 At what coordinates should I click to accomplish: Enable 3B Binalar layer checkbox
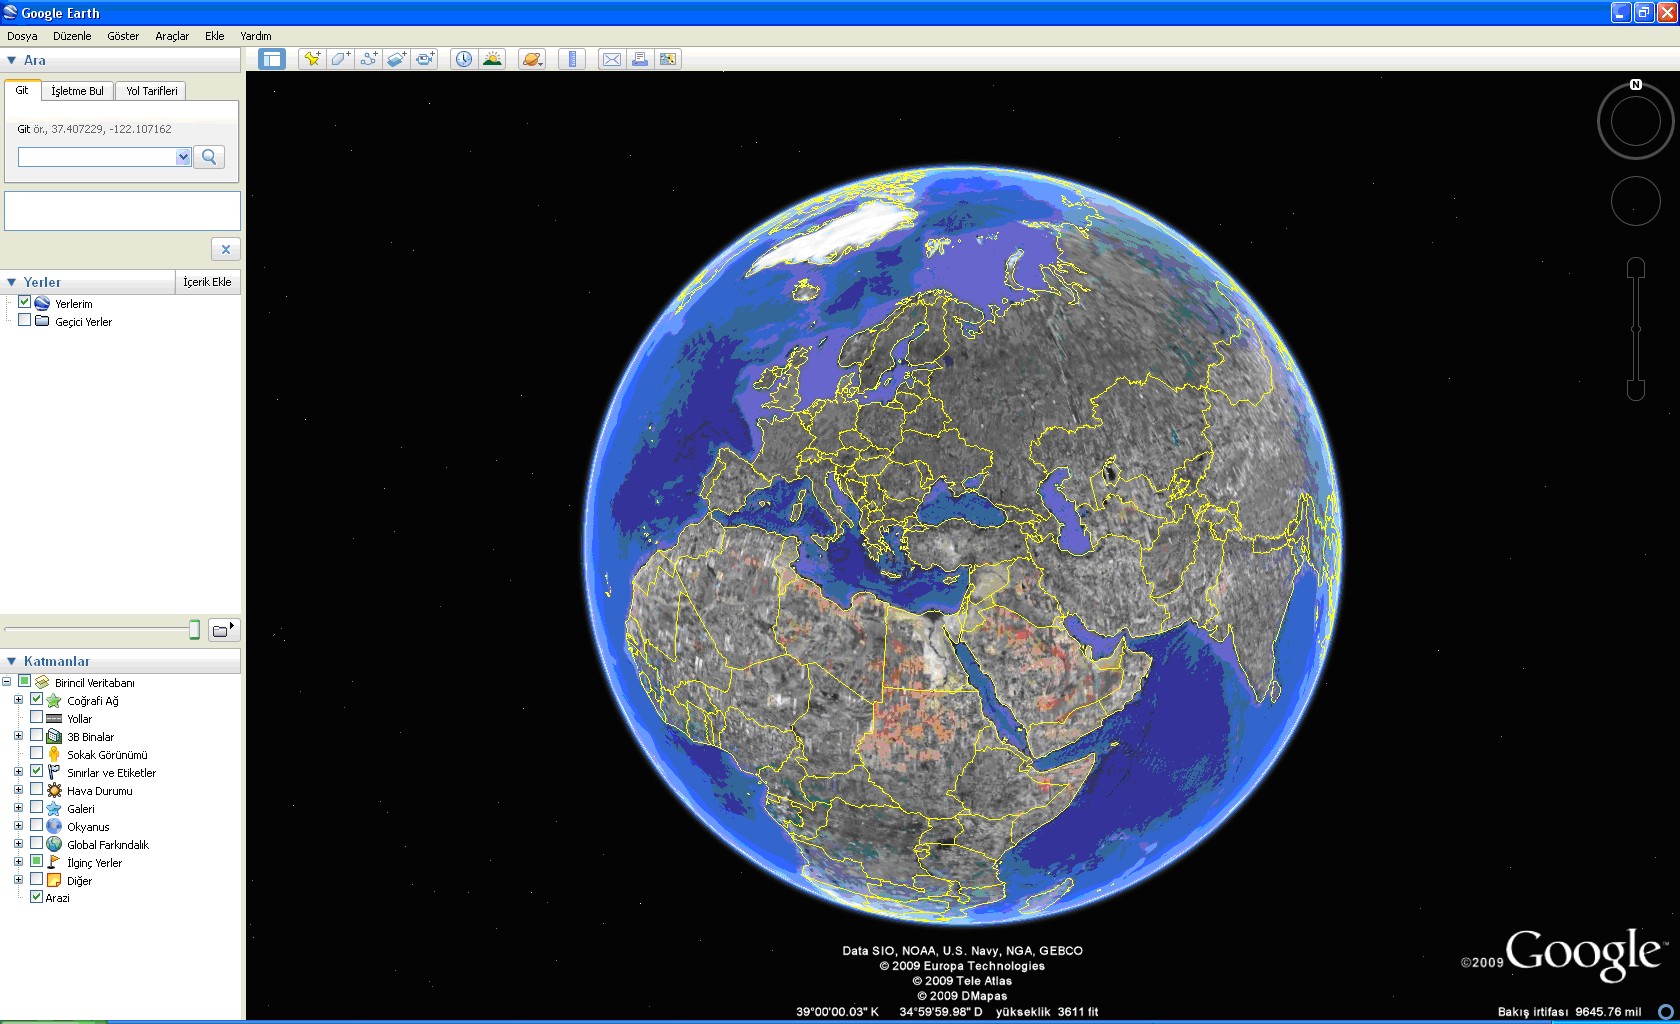(x=36, y=735)
